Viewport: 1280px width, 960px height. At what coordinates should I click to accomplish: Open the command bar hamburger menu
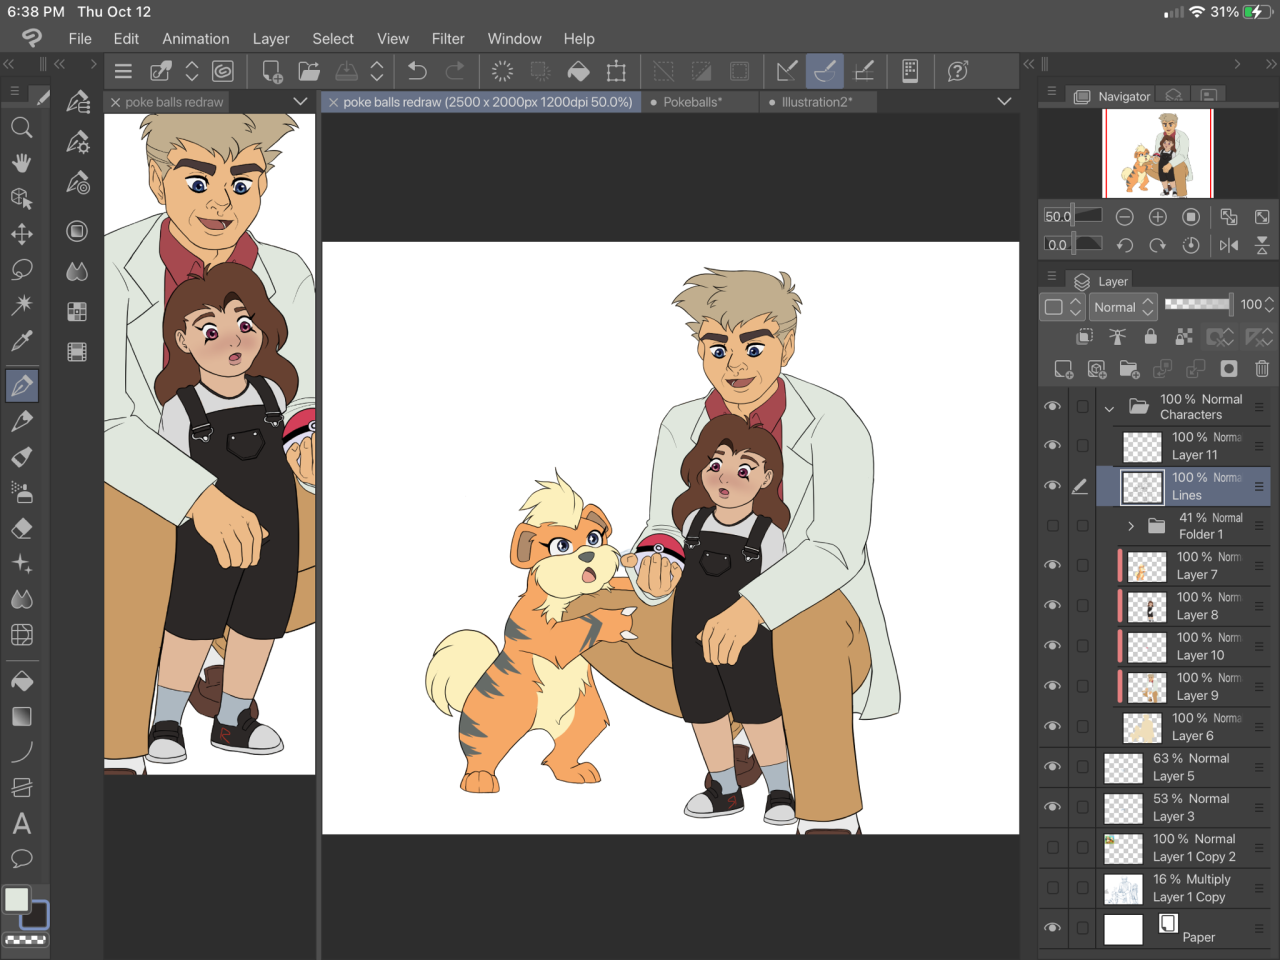point(124,71)
